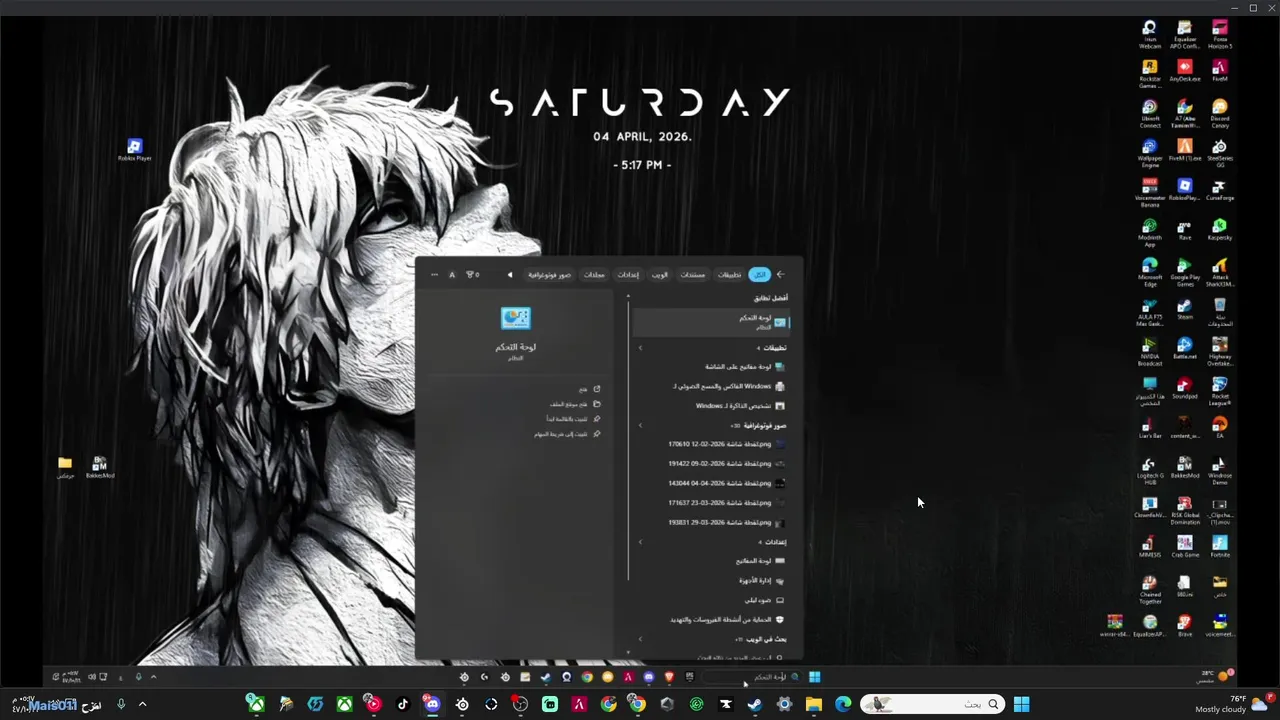1280x720 pixels.
Task: Open Microsoft Edge desktop shortcut
Action: [1150, 272]
